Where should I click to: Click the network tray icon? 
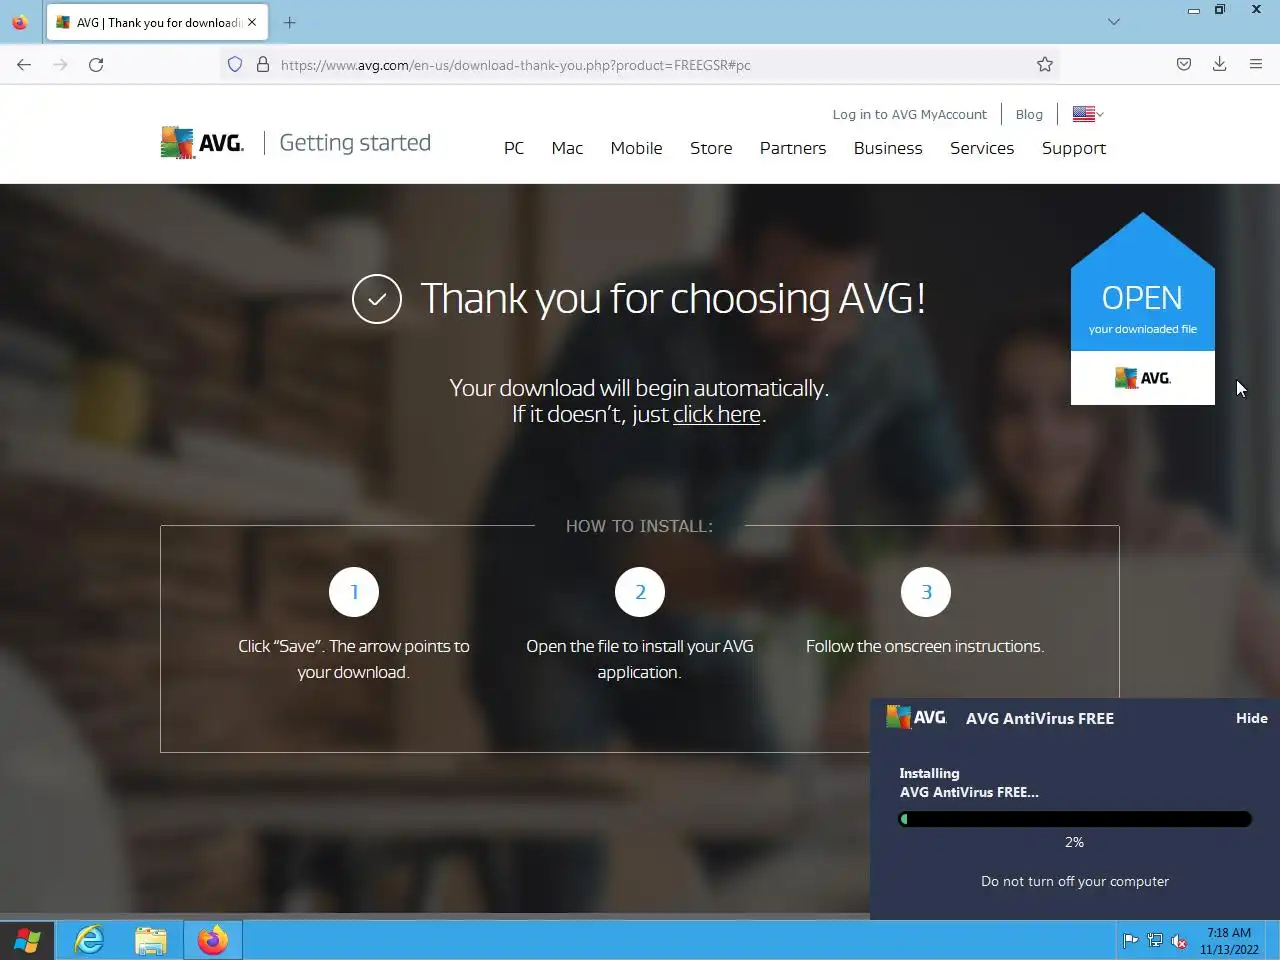tap(1155, 940)
